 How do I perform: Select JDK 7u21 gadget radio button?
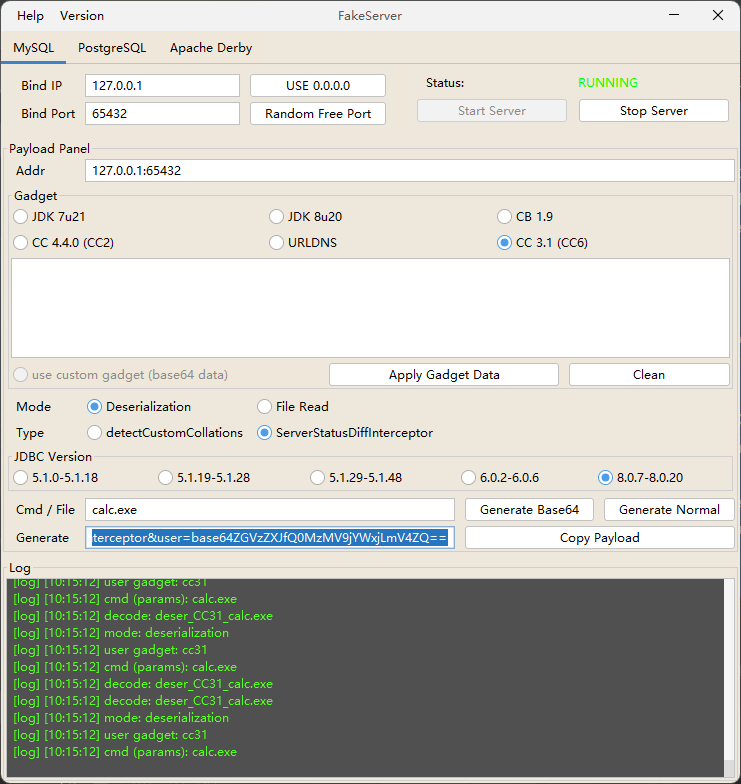click(21, 216)
